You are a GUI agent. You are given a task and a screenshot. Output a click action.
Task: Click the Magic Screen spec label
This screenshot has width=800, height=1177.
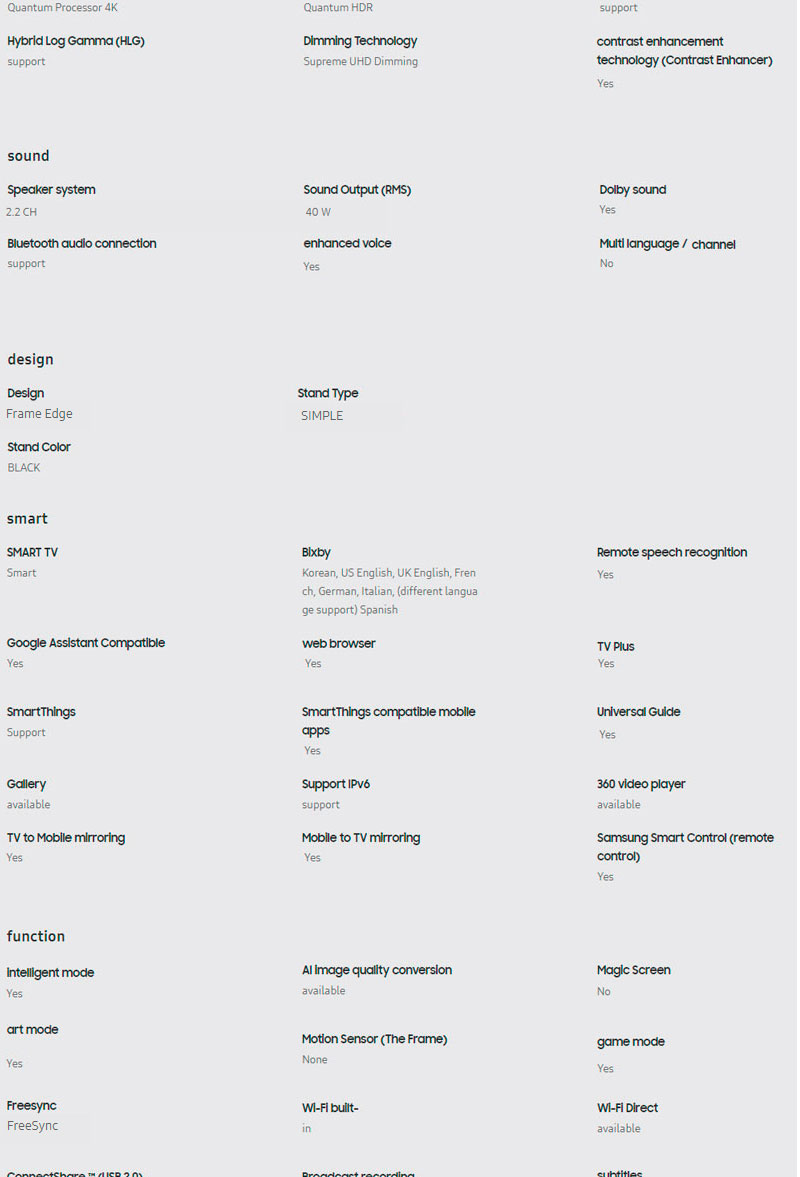(633, 971)
